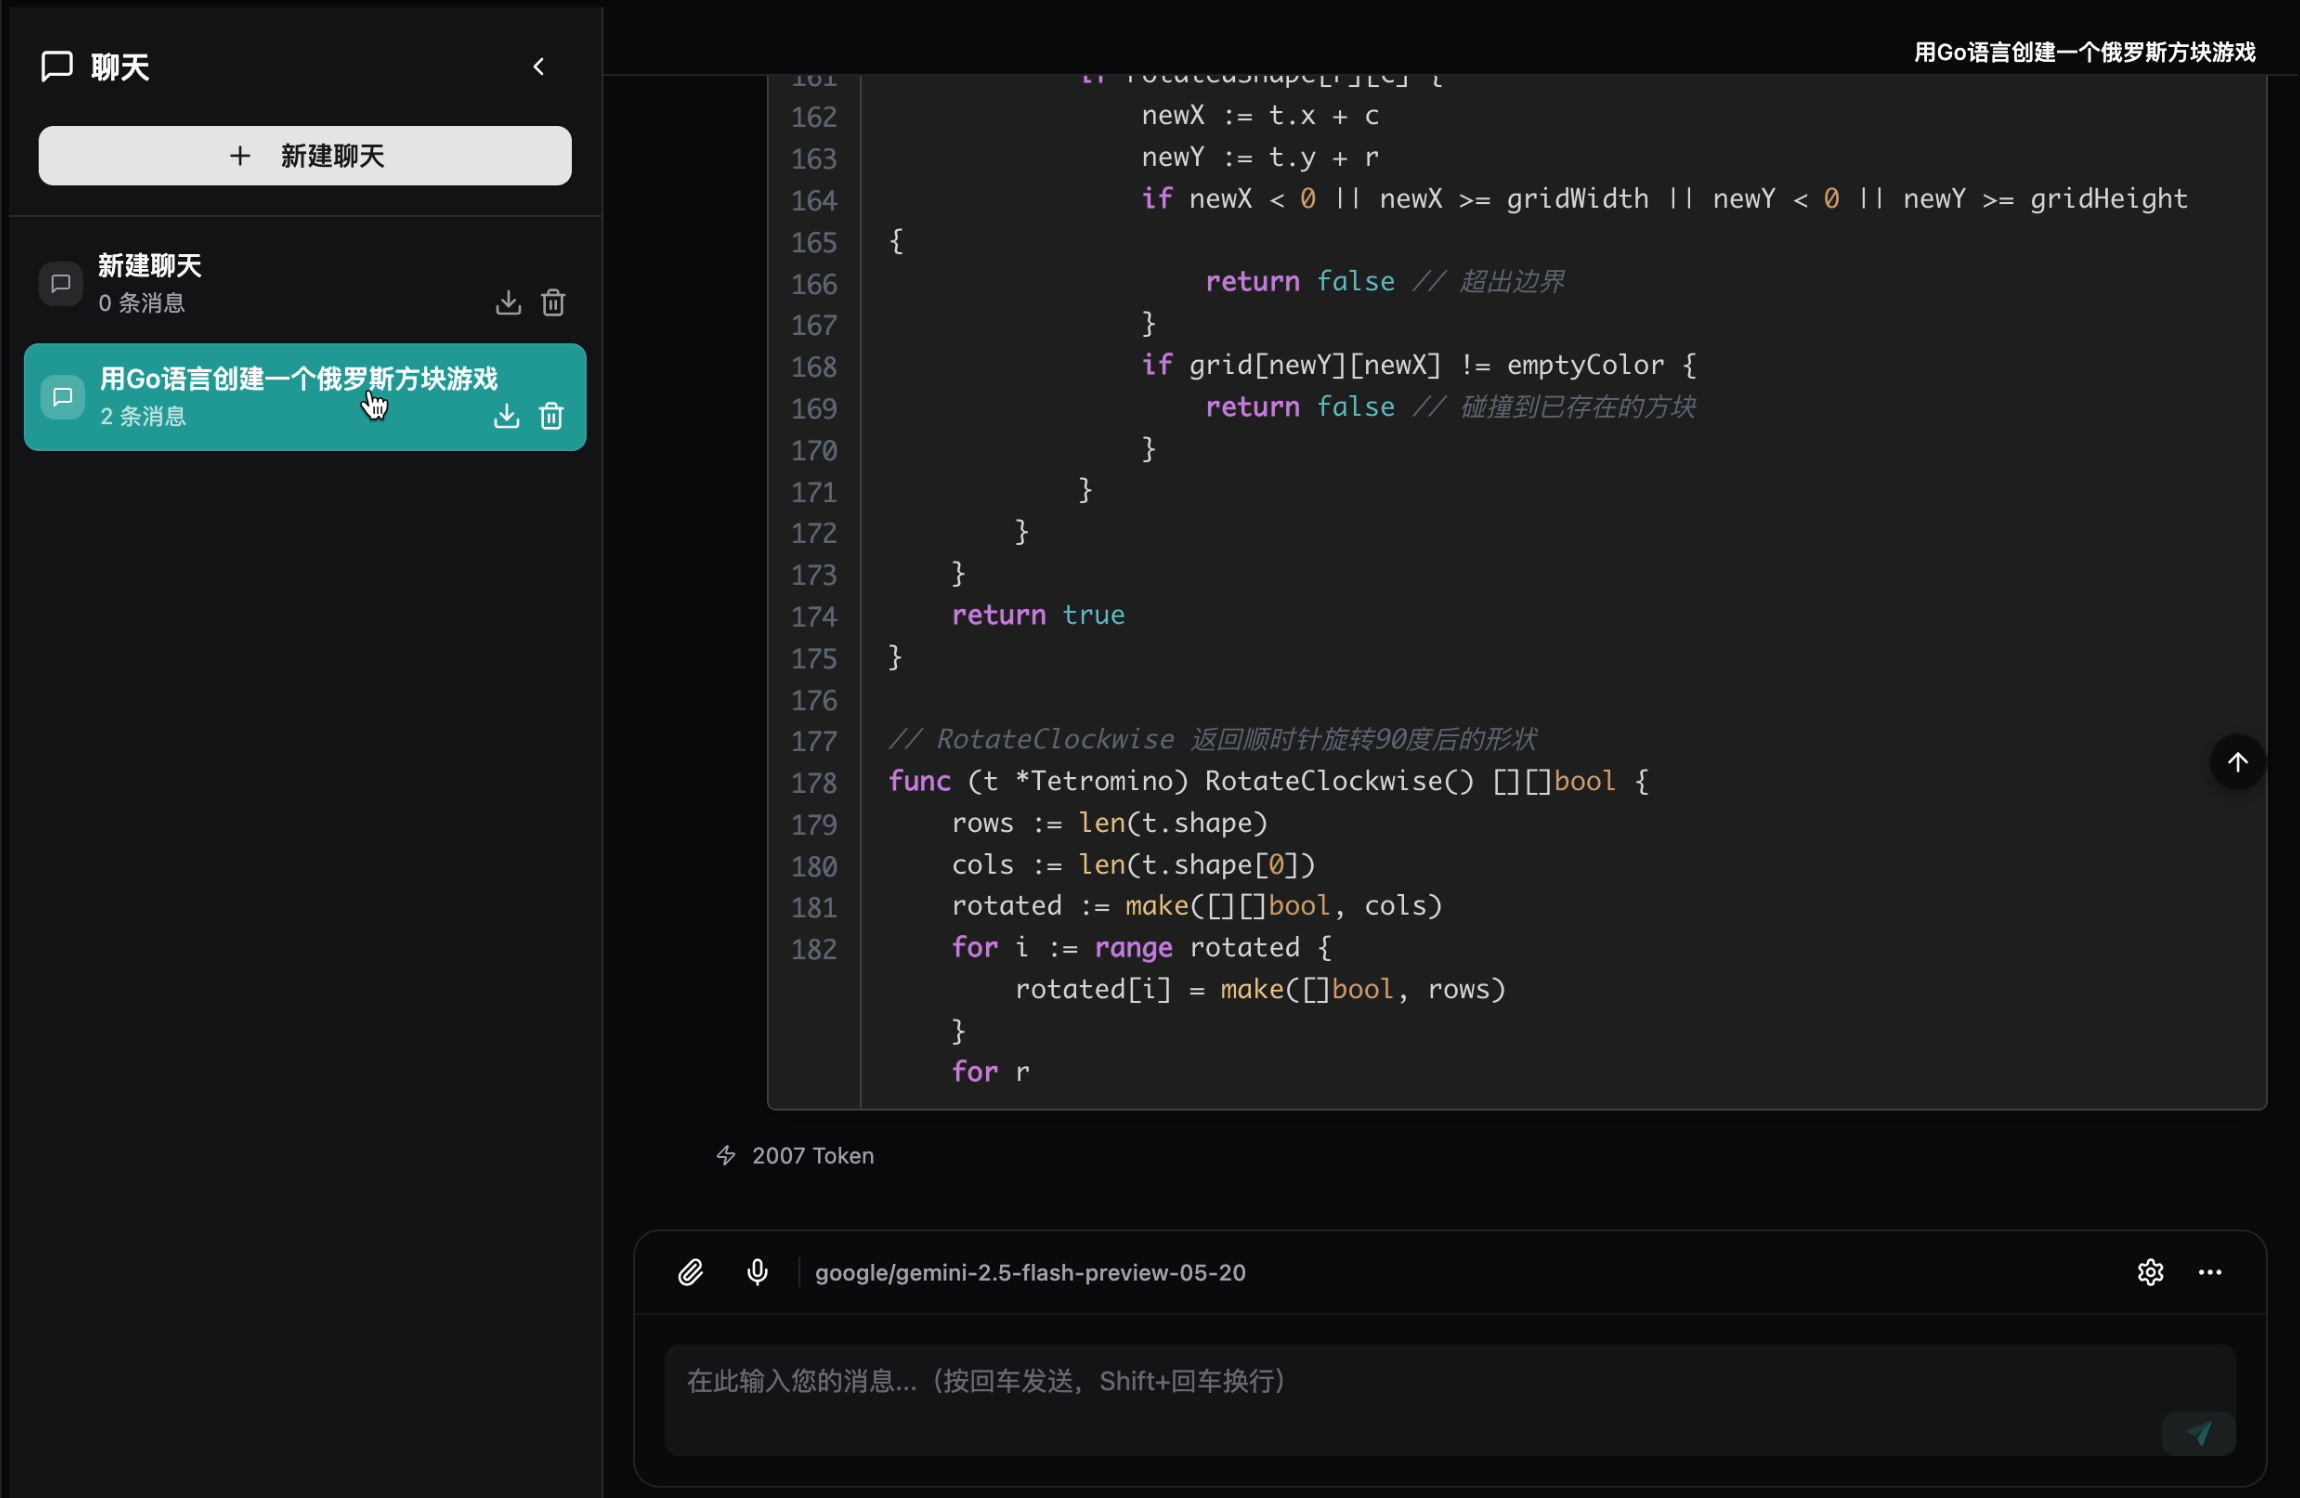This screenshot has height=1498, width=2300.
Task: Download the Go Tetris conversation
Action: (x=507, y=415)
